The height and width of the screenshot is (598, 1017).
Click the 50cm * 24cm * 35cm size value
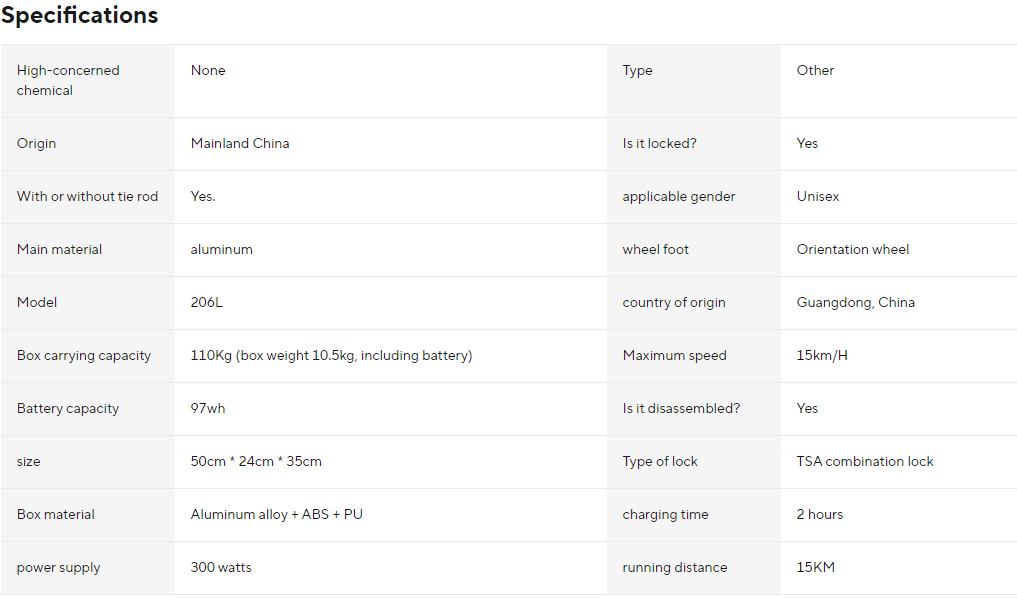(256, 461)
